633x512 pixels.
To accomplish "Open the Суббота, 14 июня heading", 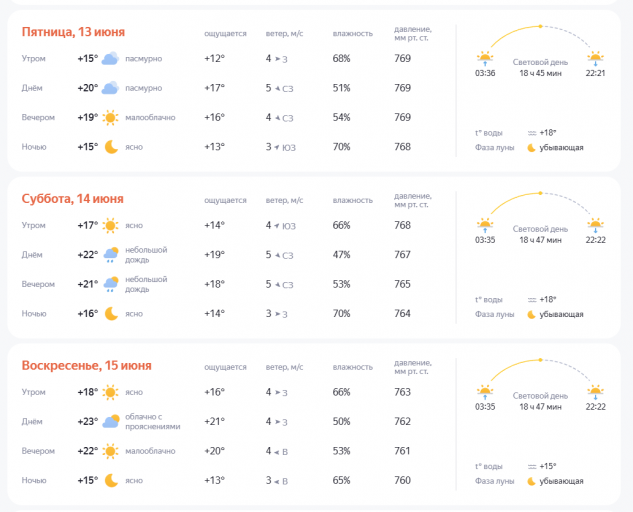I will point(73,198).
